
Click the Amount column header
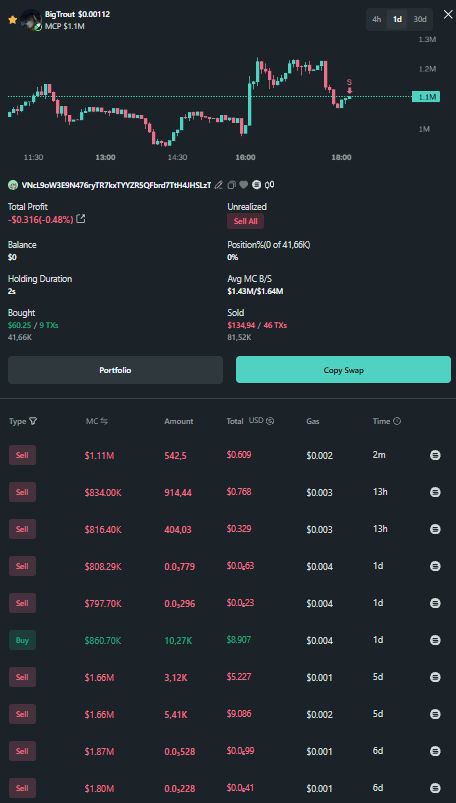(x=179, y=421)
